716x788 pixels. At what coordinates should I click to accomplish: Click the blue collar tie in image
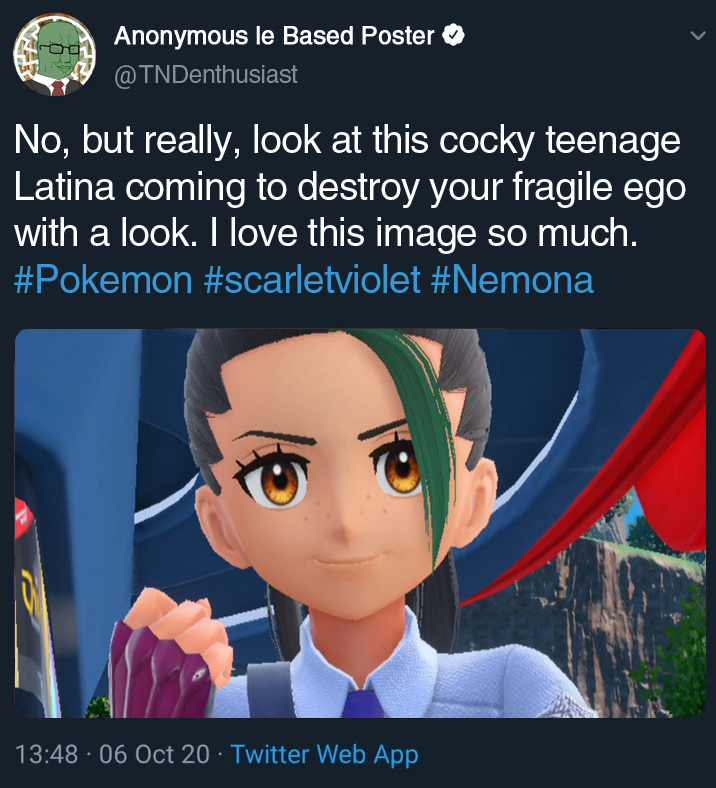pos(365,704)
